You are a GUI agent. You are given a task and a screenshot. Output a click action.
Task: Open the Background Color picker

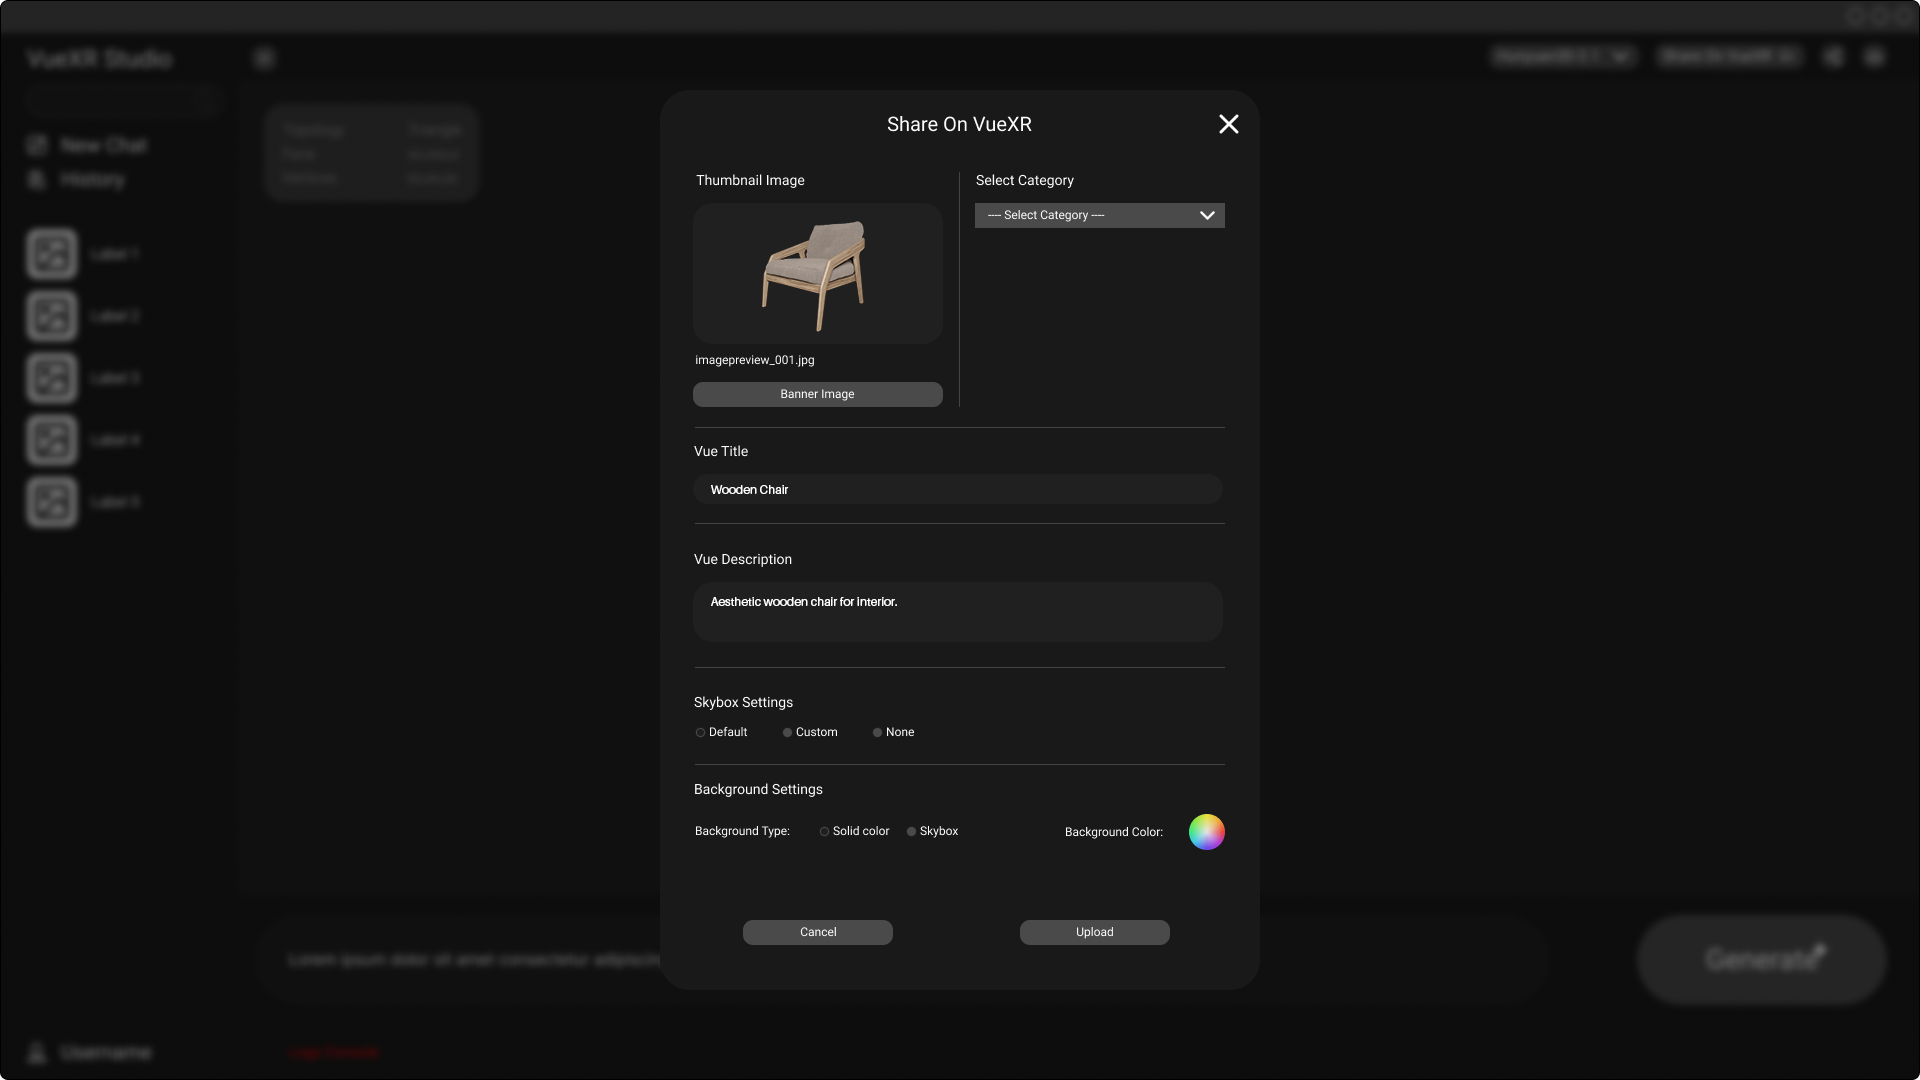(1206, 832)
